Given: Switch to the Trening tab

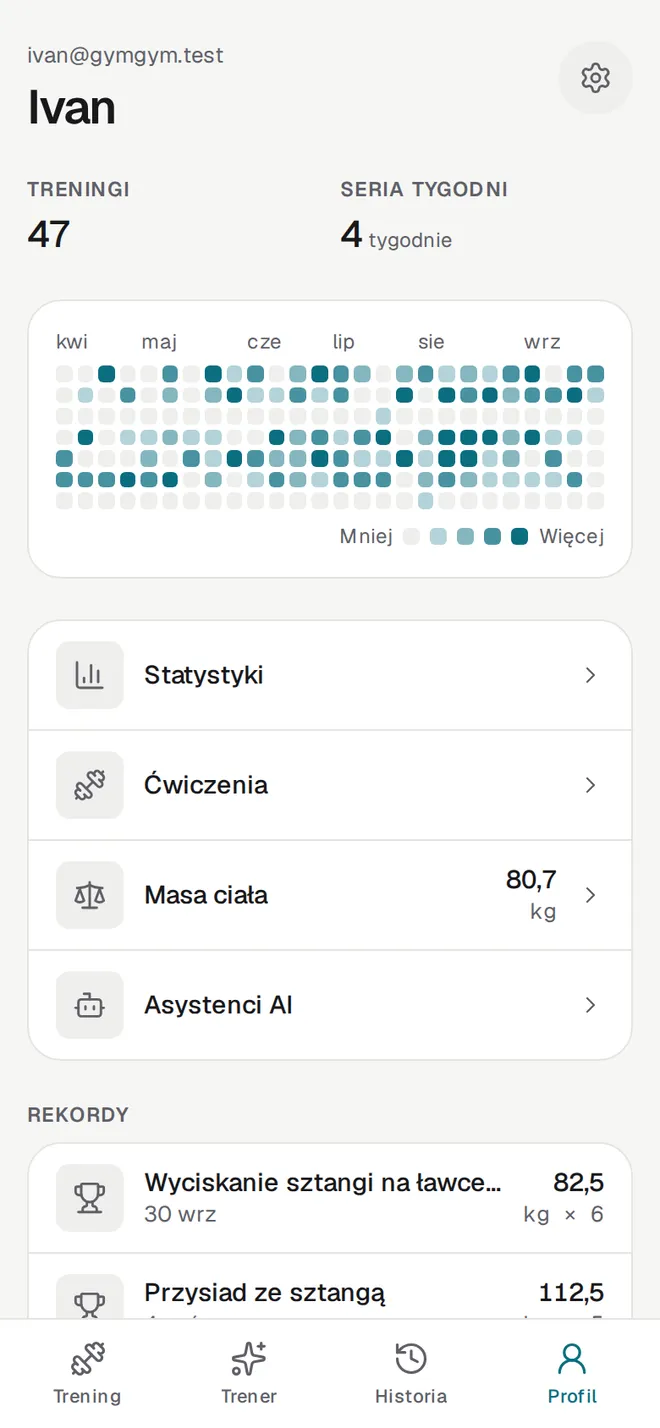Looking at the screenshot, I should tap(87, 1374).
